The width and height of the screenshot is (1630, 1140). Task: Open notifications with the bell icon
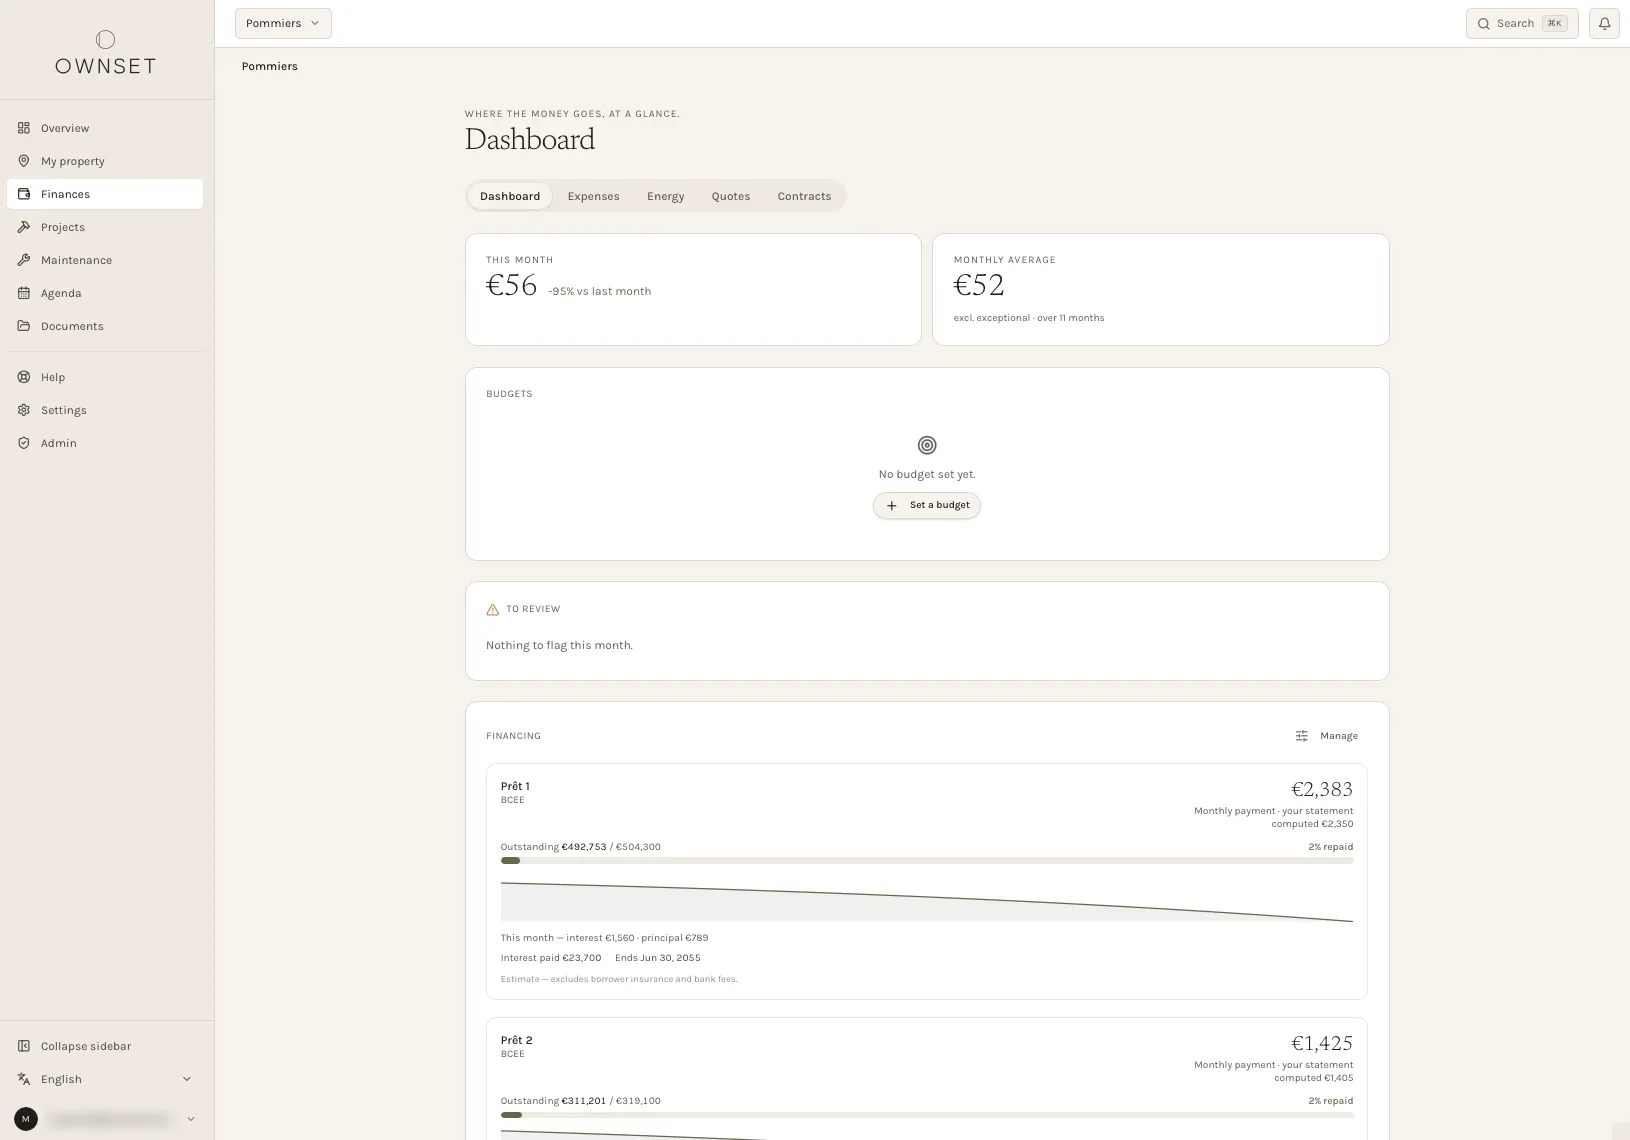pyautogui.click(x=1604, y=23)
